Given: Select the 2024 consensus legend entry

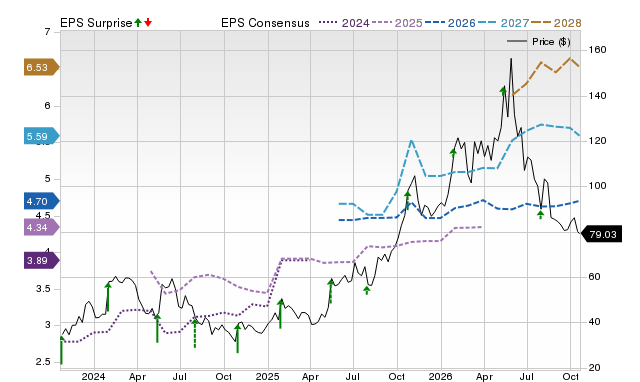Looking at the screenshot, I should (x=344, y=23).
